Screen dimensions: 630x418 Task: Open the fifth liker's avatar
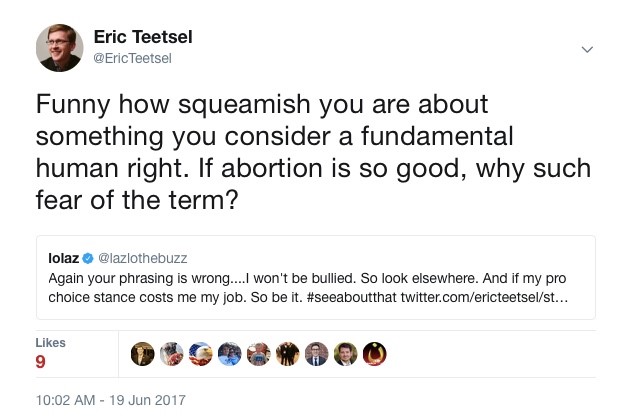(259, 354)
